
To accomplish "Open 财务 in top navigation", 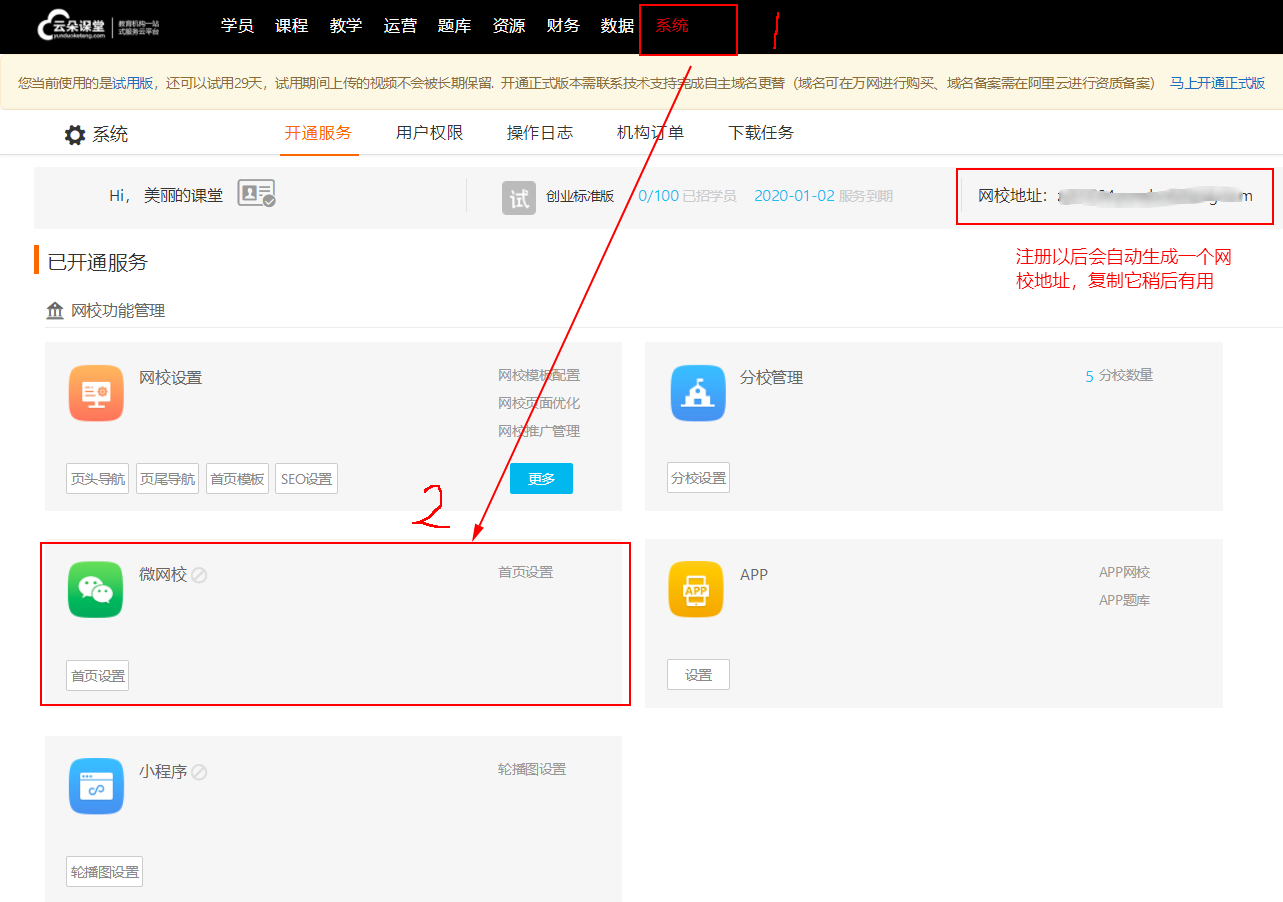I will 563,26.
